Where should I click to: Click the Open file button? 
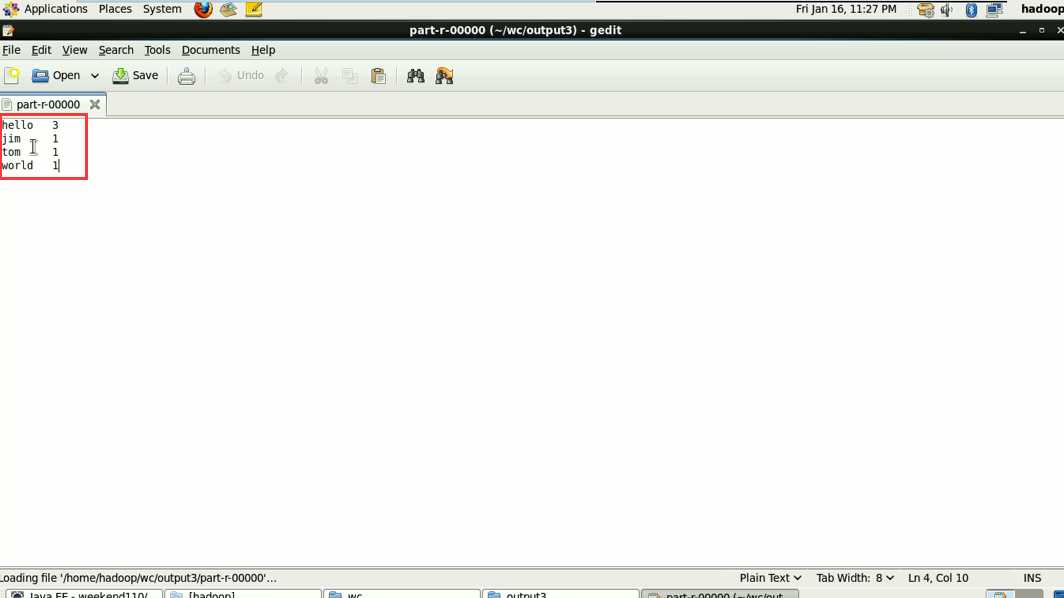click(x=56, y=75)
